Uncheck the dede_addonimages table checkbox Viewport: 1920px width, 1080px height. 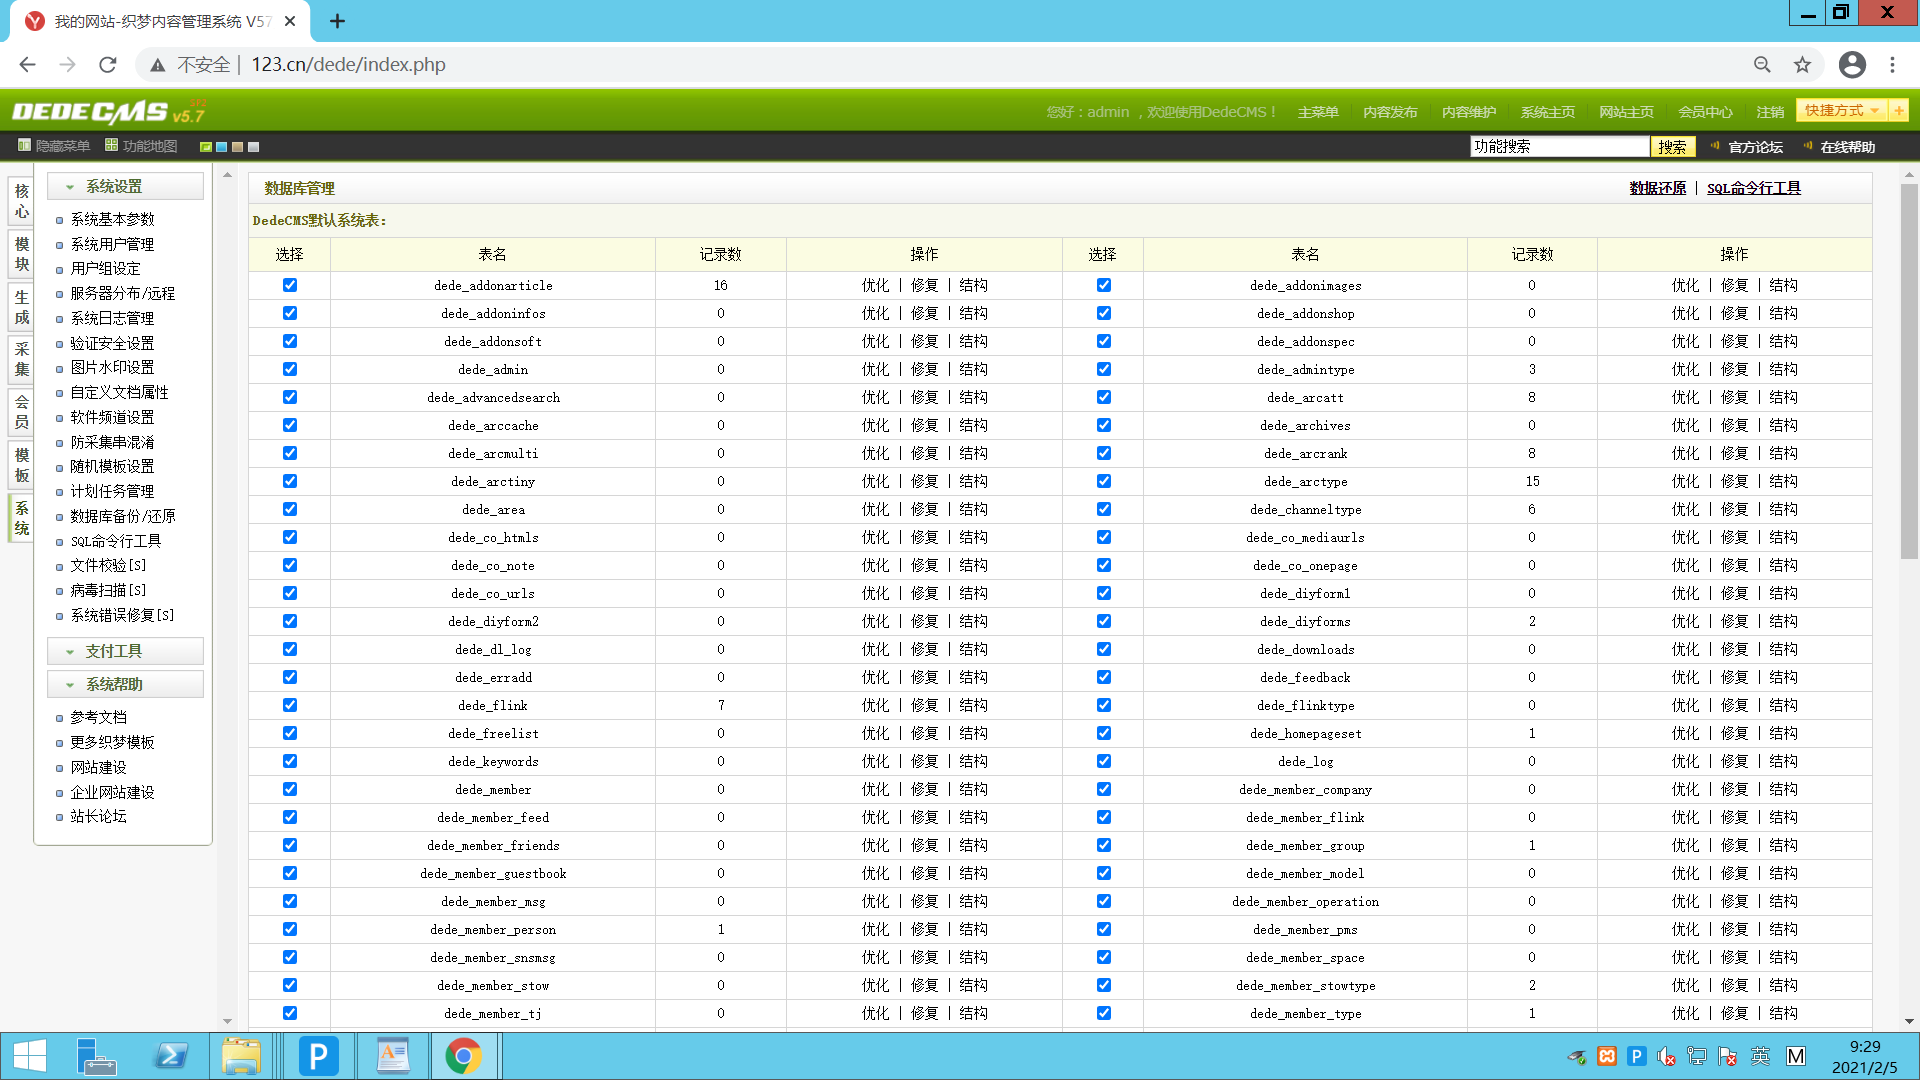pyautogui.click(x=1103, y=285)
